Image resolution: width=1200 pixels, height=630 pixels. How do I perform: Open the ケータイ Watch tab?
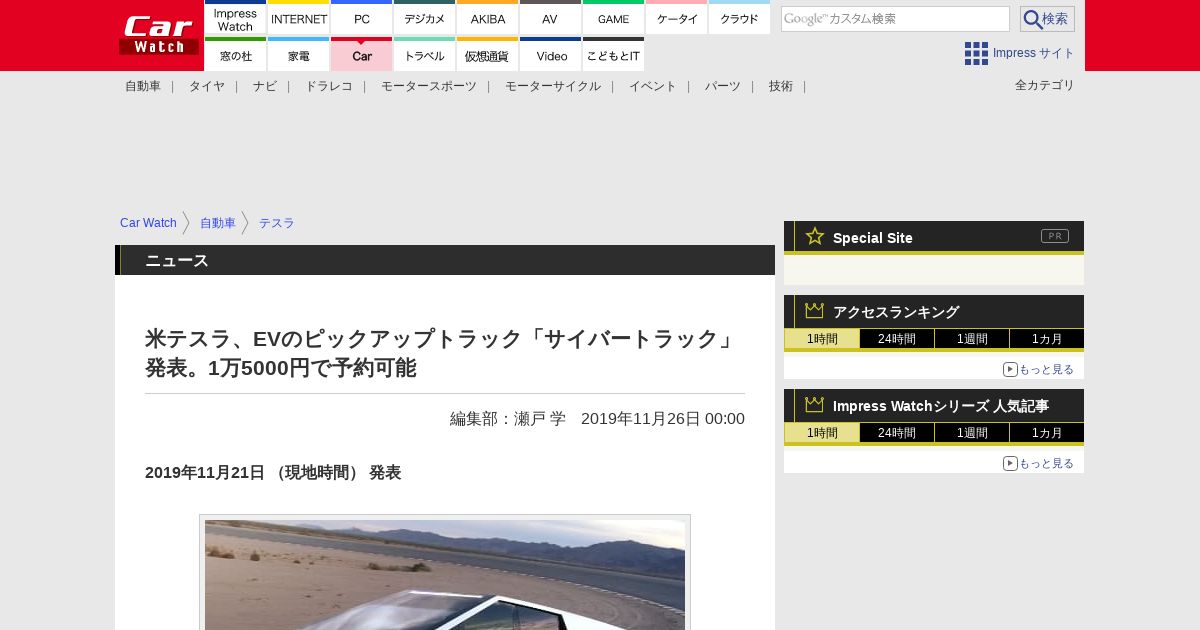tap(677, 18)
